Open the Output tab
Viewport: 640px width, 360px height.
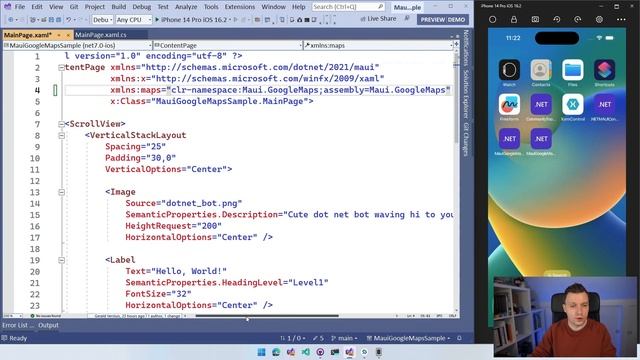(48, 325)
